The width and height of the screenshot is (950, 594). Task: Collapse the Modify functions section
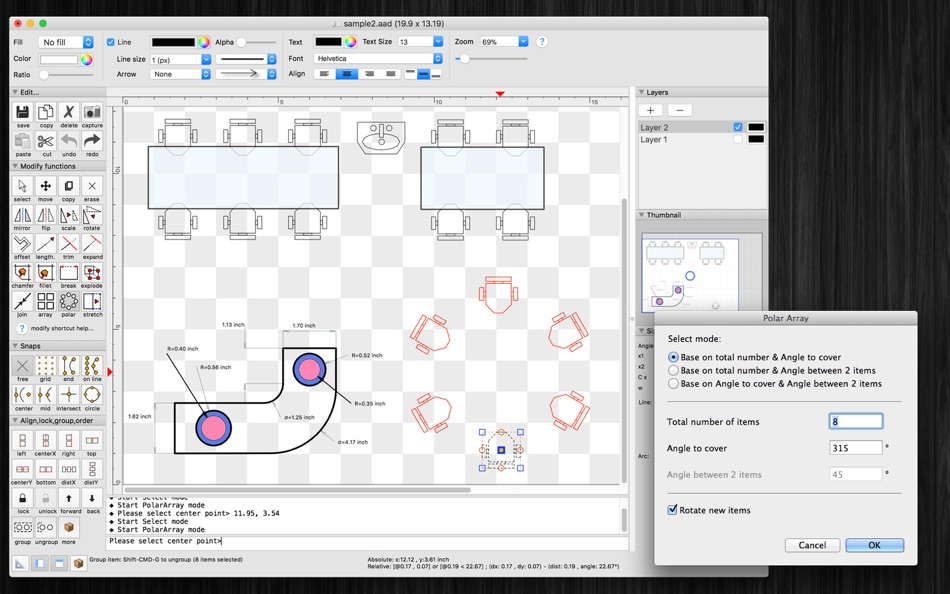tap(15, 166)
